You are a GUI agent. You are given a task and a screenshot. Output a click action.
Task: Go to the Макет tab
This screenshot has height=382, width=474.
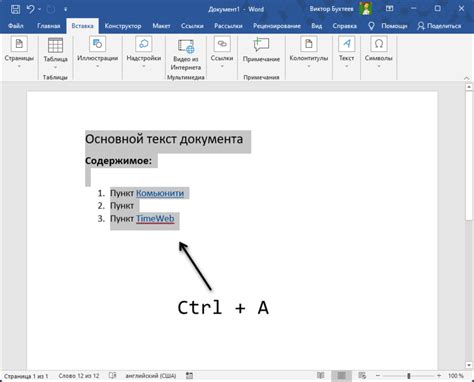(x=161, y=26)
